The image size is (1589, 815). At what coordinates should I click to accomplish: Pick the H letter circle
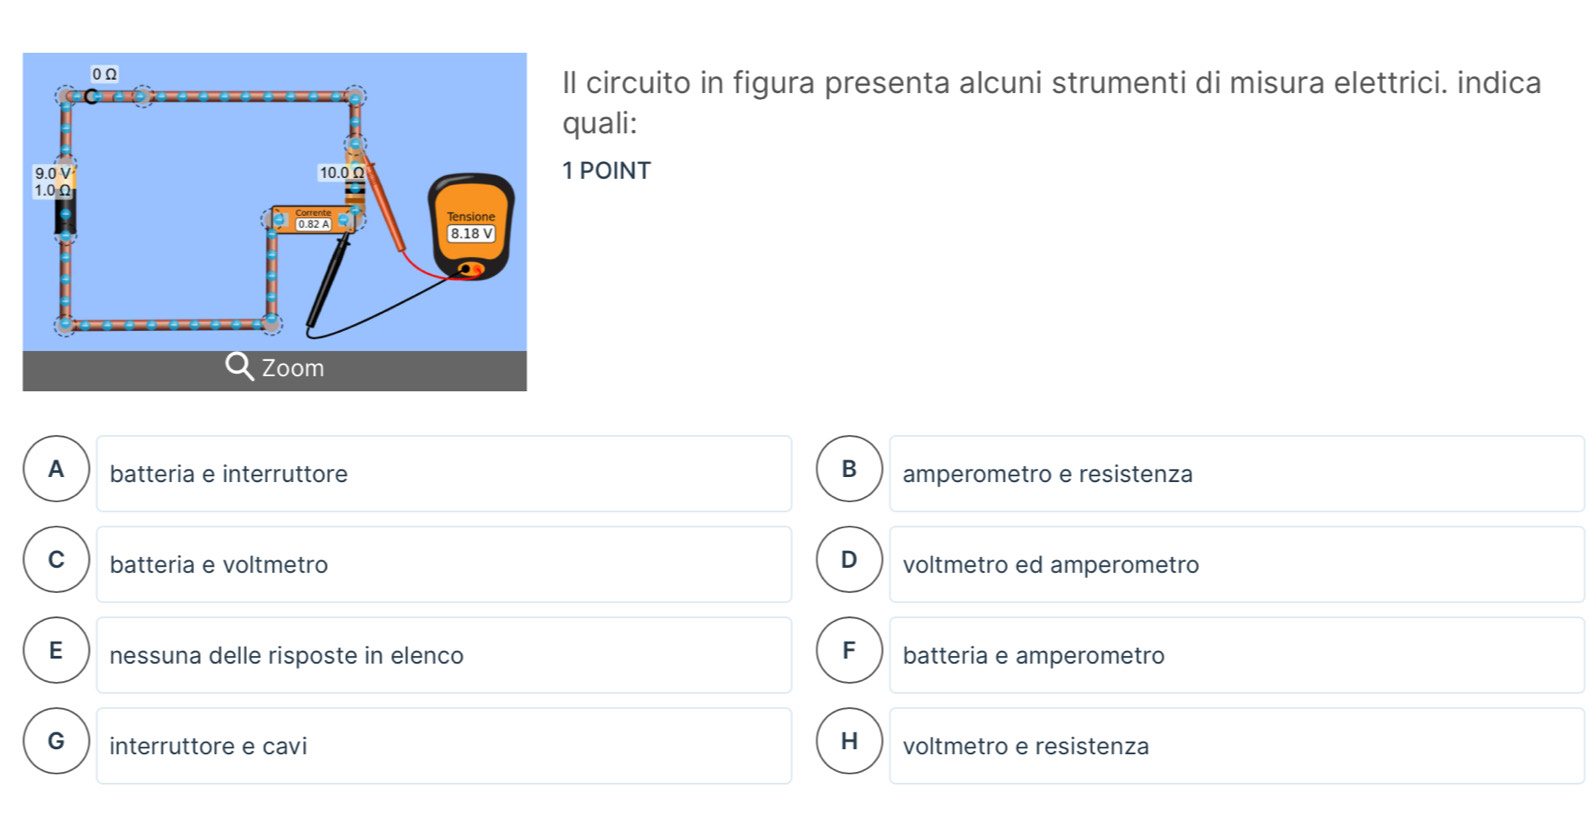850,741
